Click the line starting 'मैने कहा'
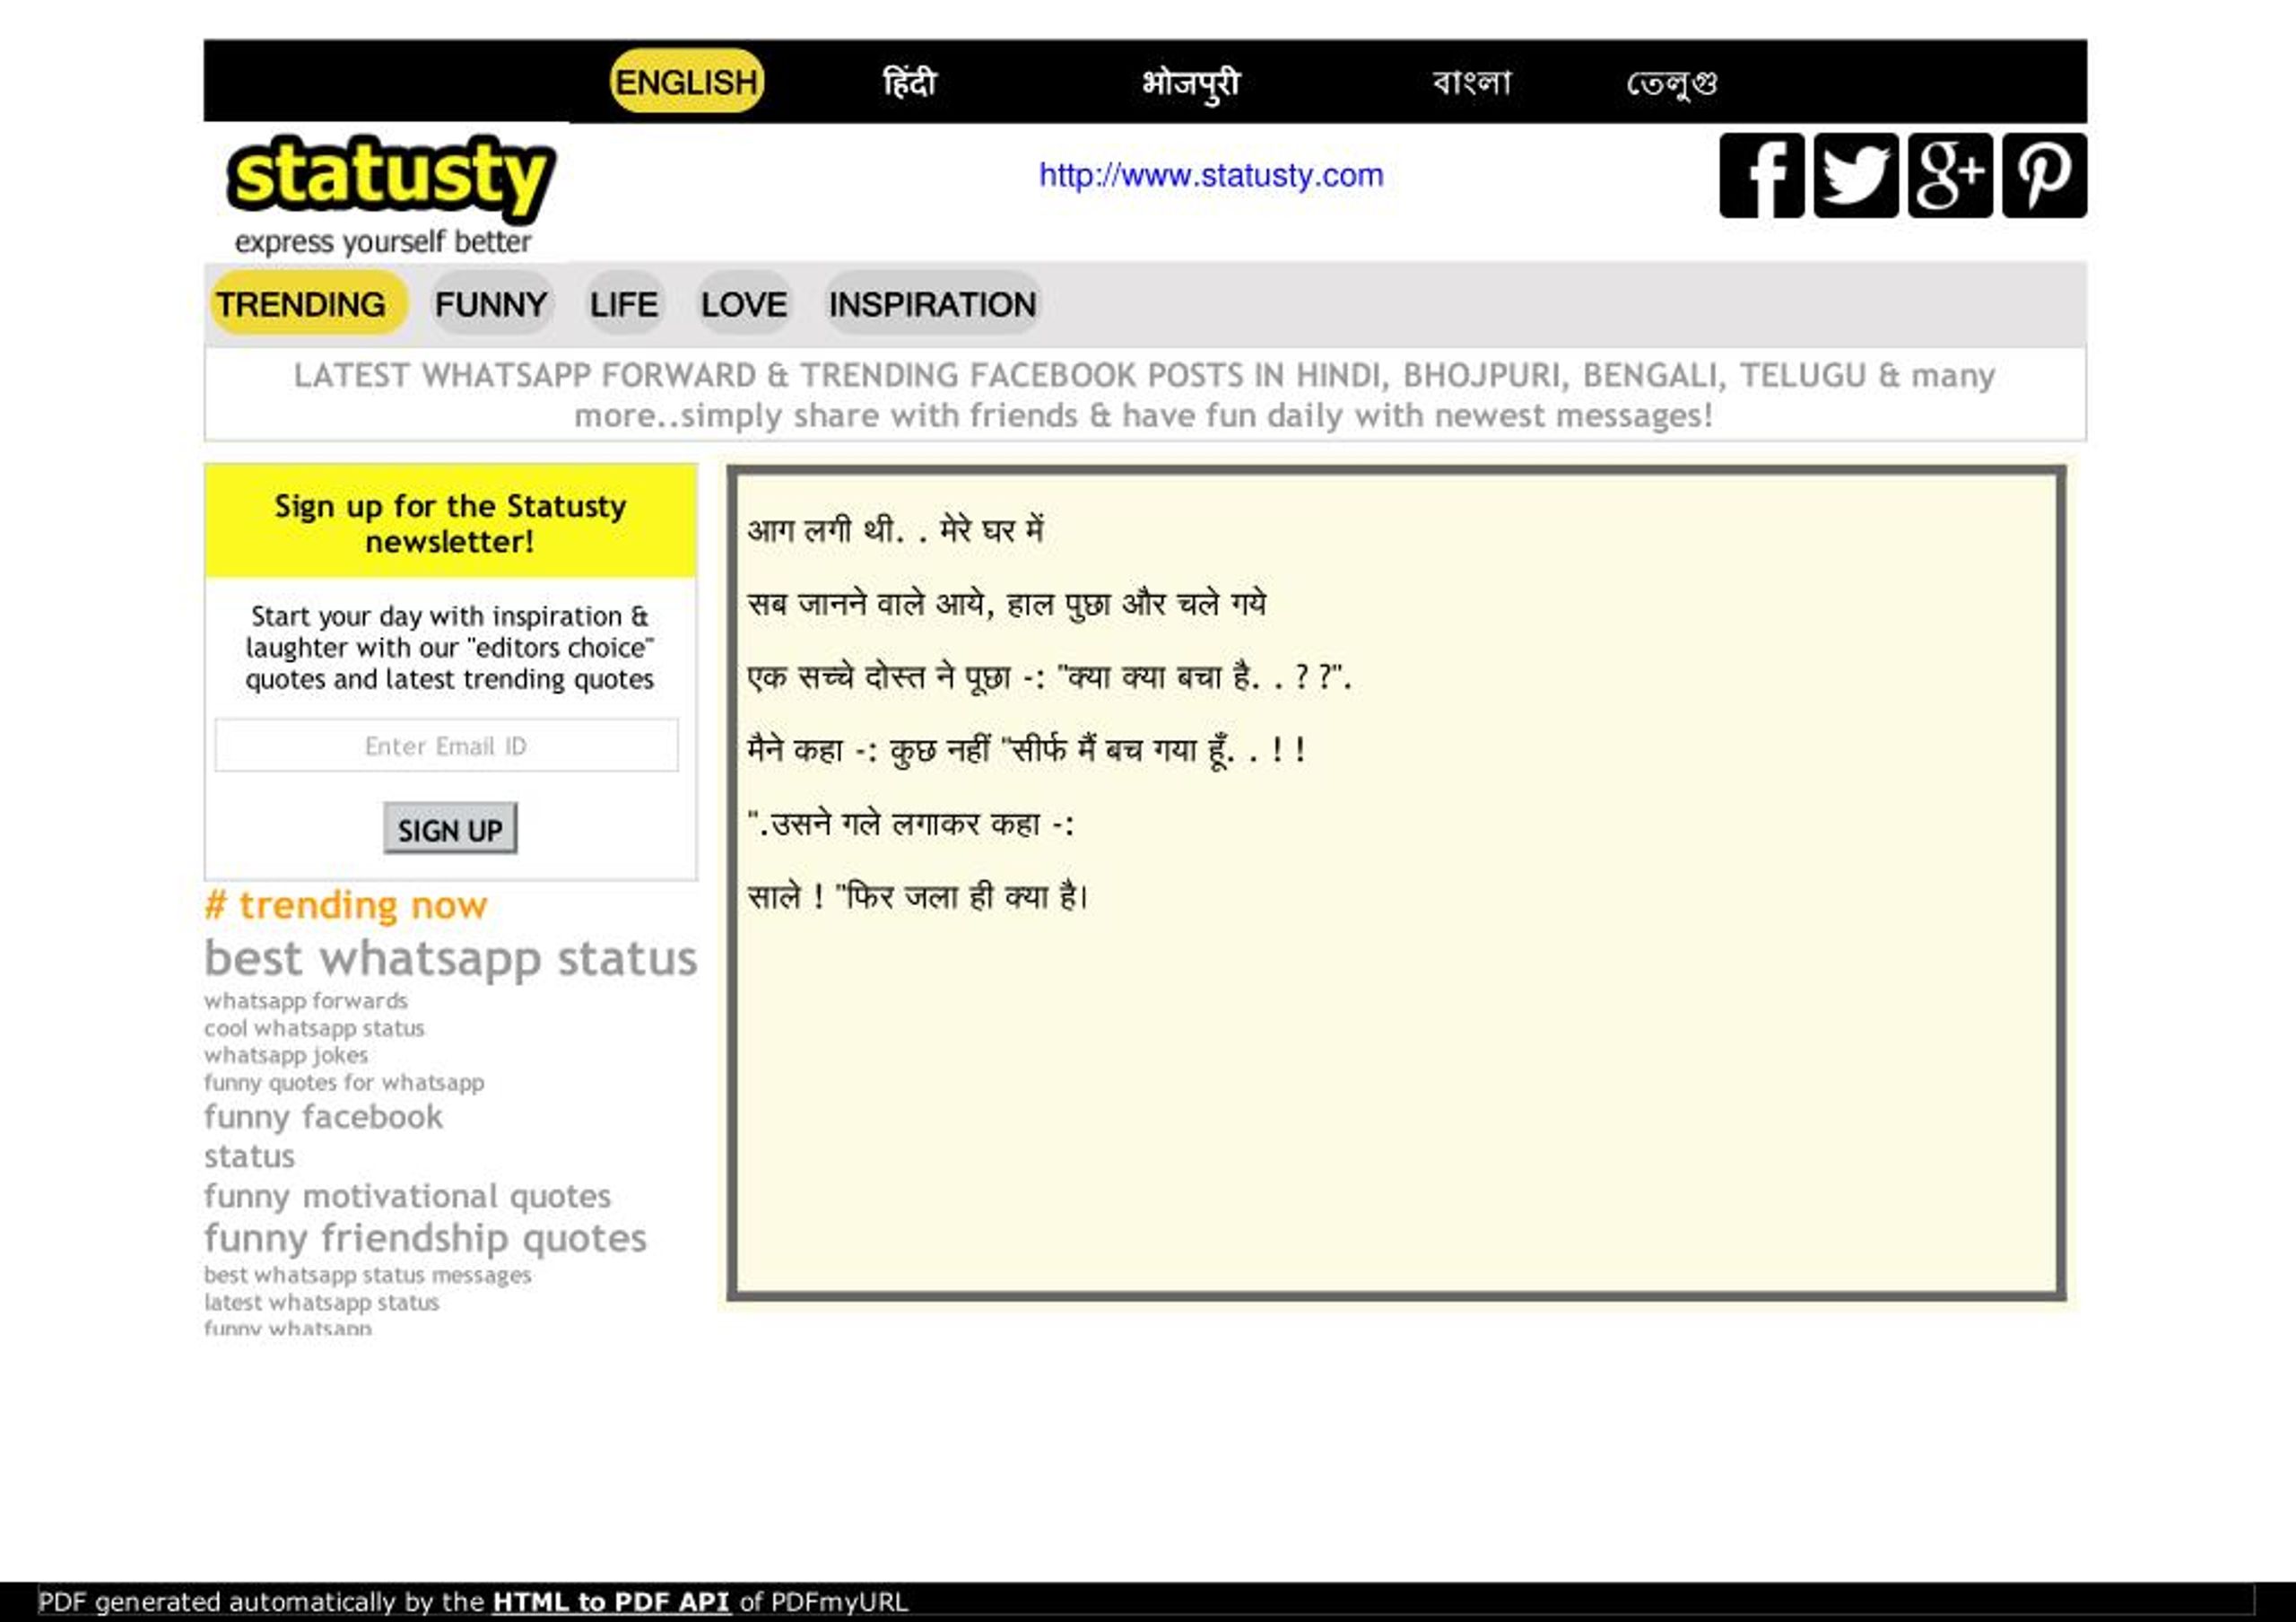 point(1026,750)
